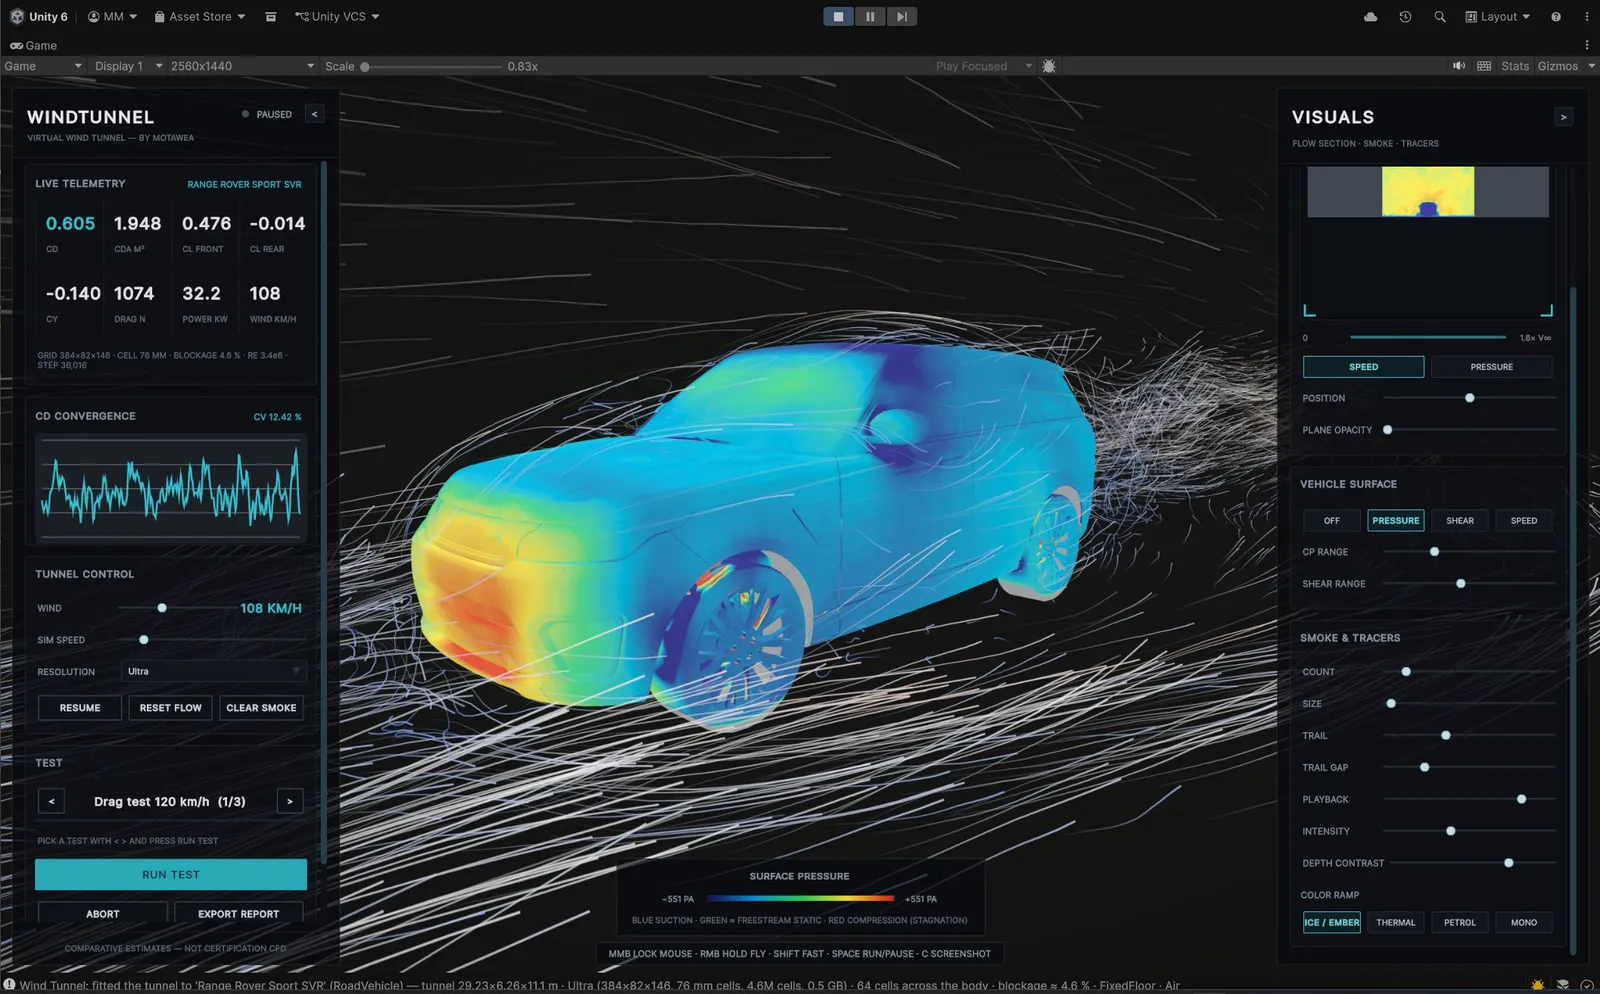Open the Resolution Ultra dropdown
Screen dimensions: 1600x994
214,672
